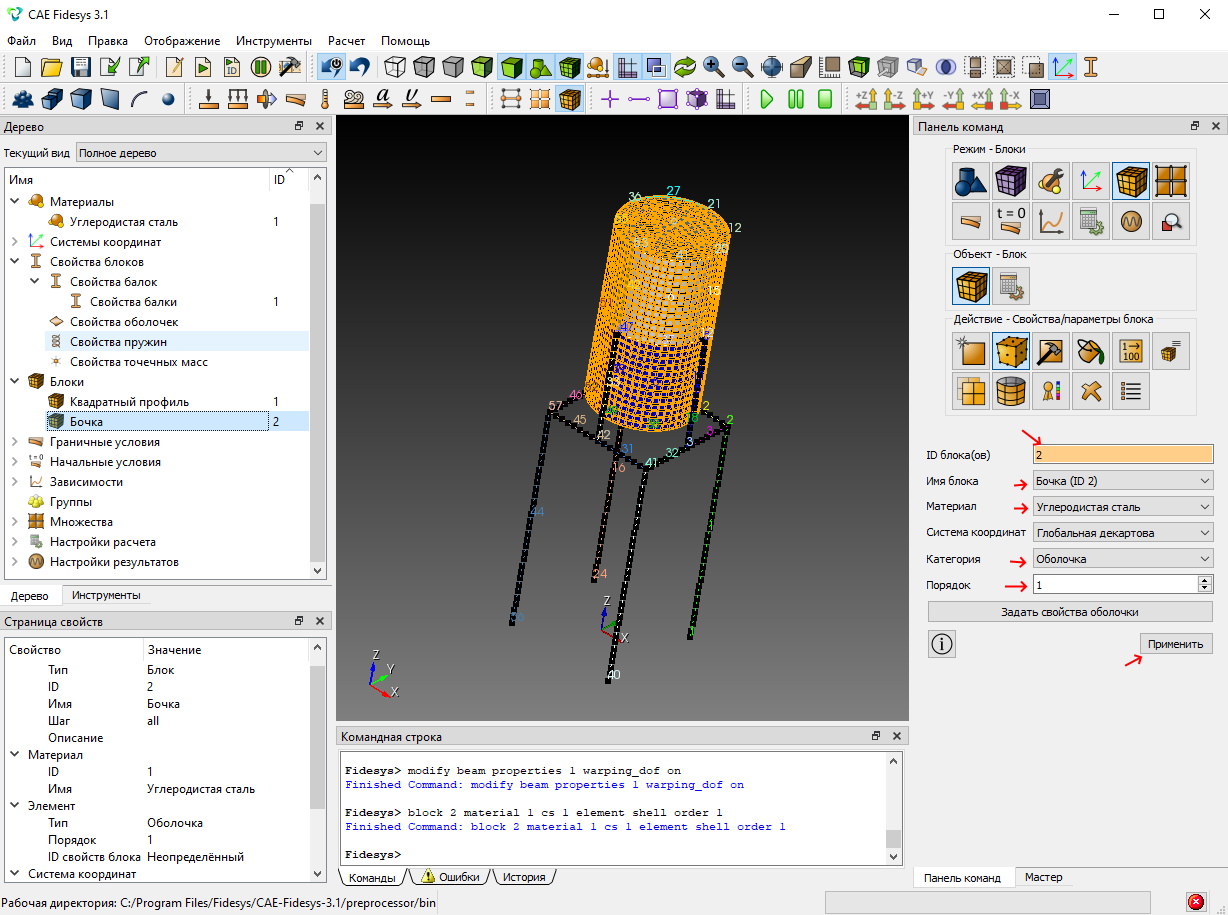Open a file with the folder icon
The width and height of the screenshot is (1228, 915).
click(x=52, y=67)
